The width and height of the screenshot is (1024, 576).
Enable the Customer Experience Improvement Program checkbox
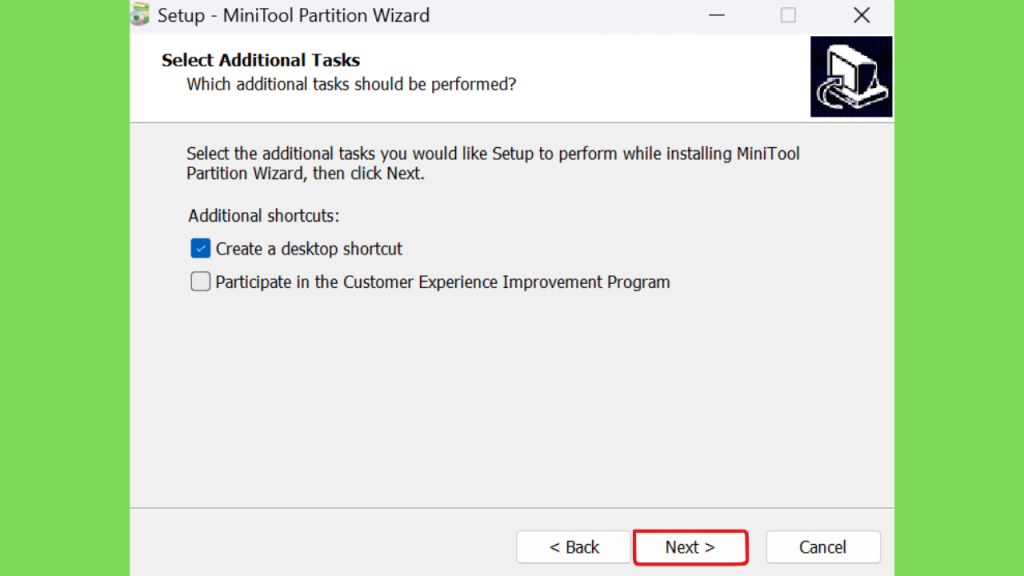pos(200,281)
